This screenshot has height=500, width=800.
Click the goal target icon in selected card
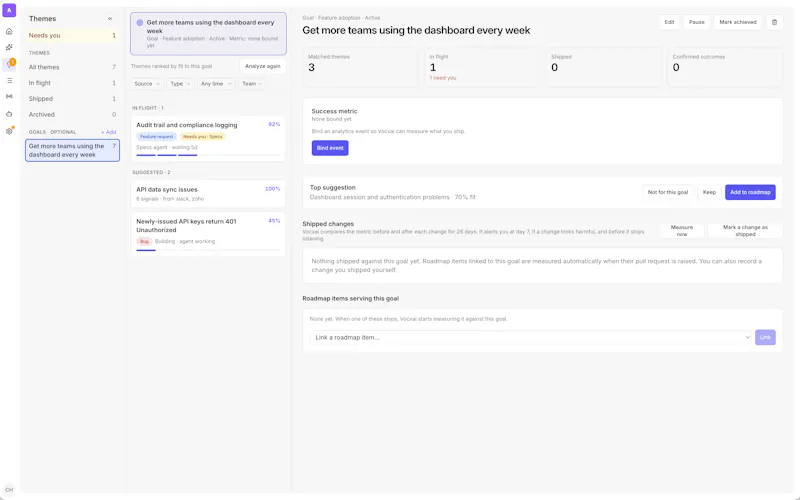click(x=140, y=22)
